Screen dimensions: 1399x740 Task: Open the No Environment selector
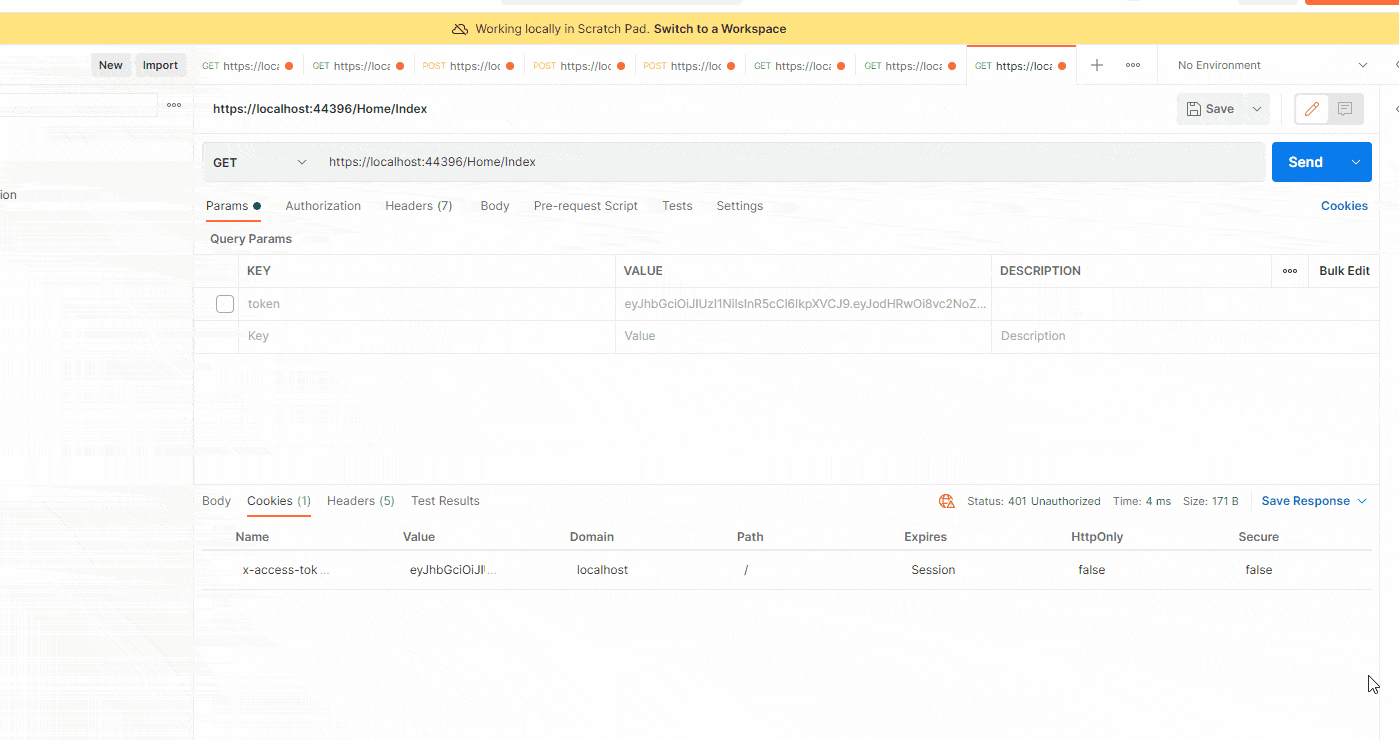[x=1273, y=65]
